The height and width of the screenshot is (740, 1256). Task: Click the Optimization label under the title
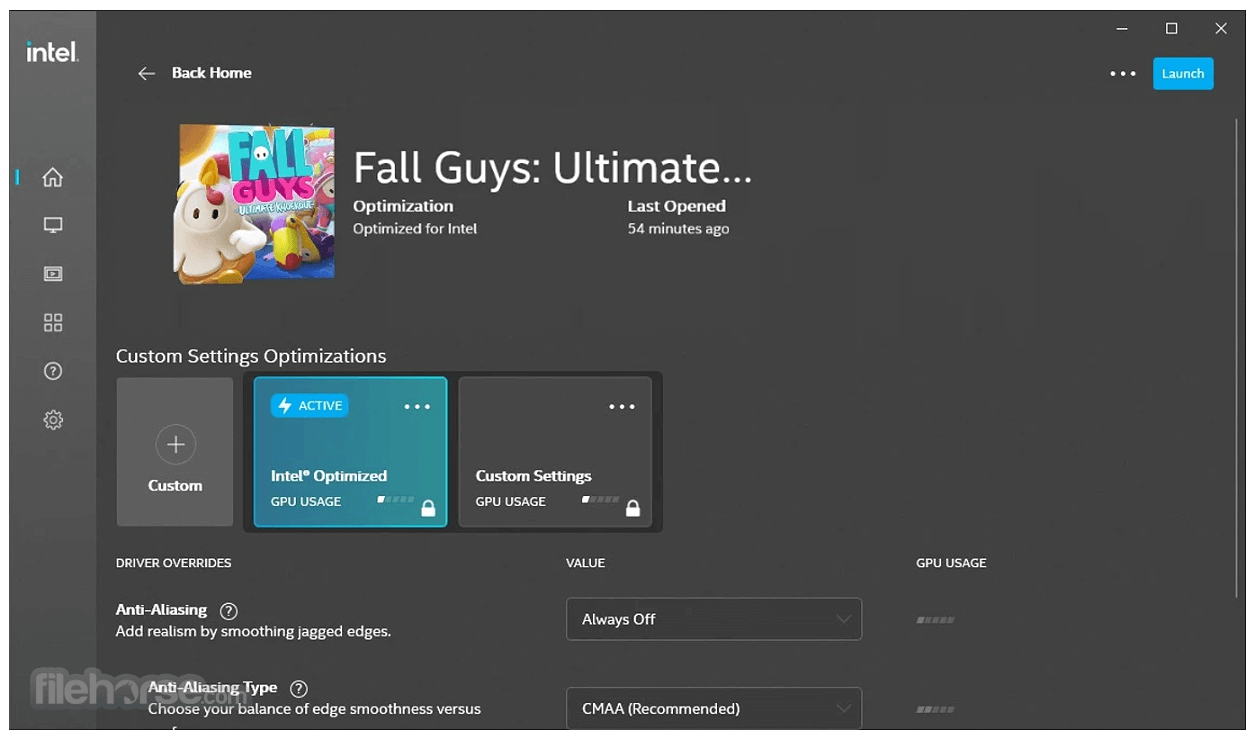coord(403,206)
